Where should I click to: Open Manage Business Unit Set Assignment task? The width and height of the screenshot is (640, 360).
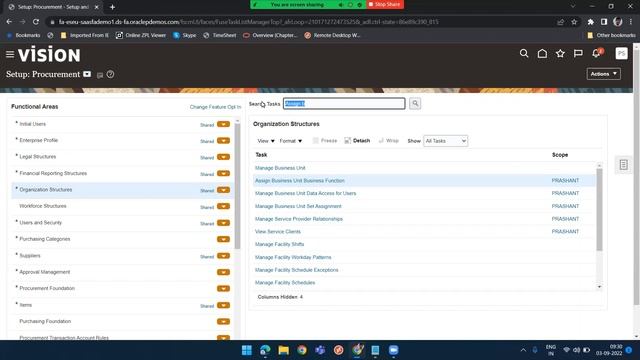tap(298, 206)
